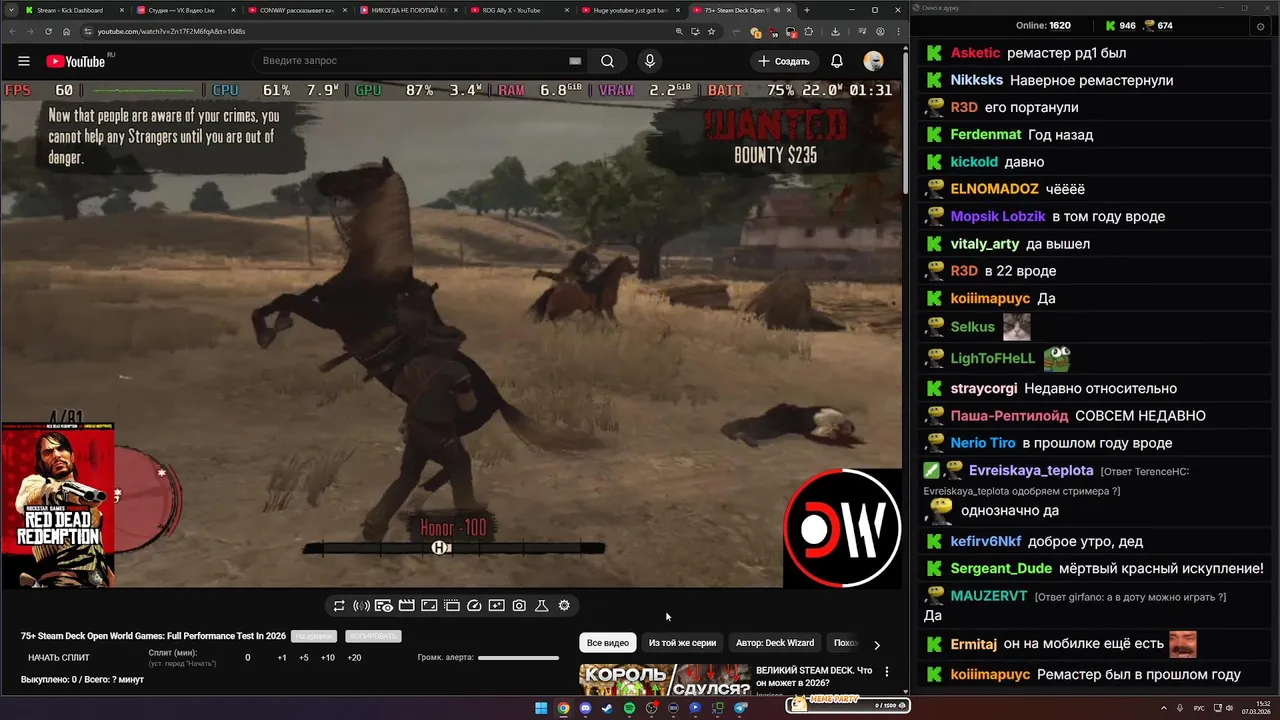Take a screenshot with the camera icon
The width and height of the screenshot is (1280, 720).
[x=519, y=605]
